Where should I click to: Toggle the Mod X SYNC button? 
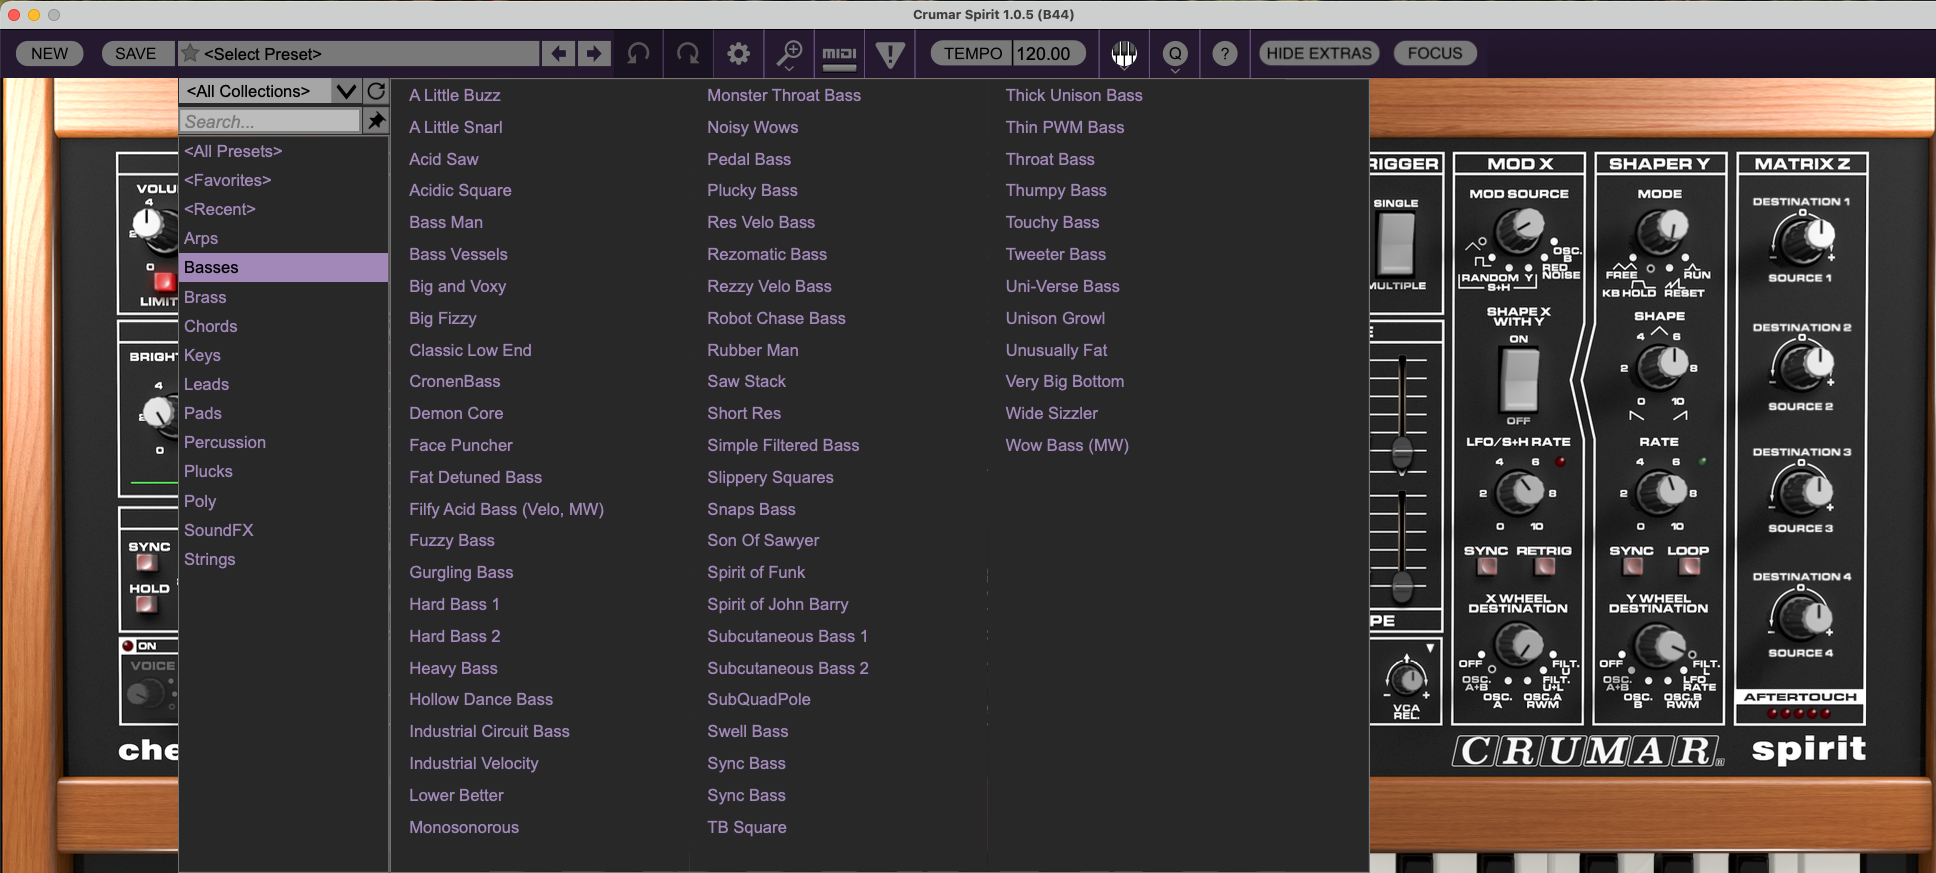point(1487,567)
